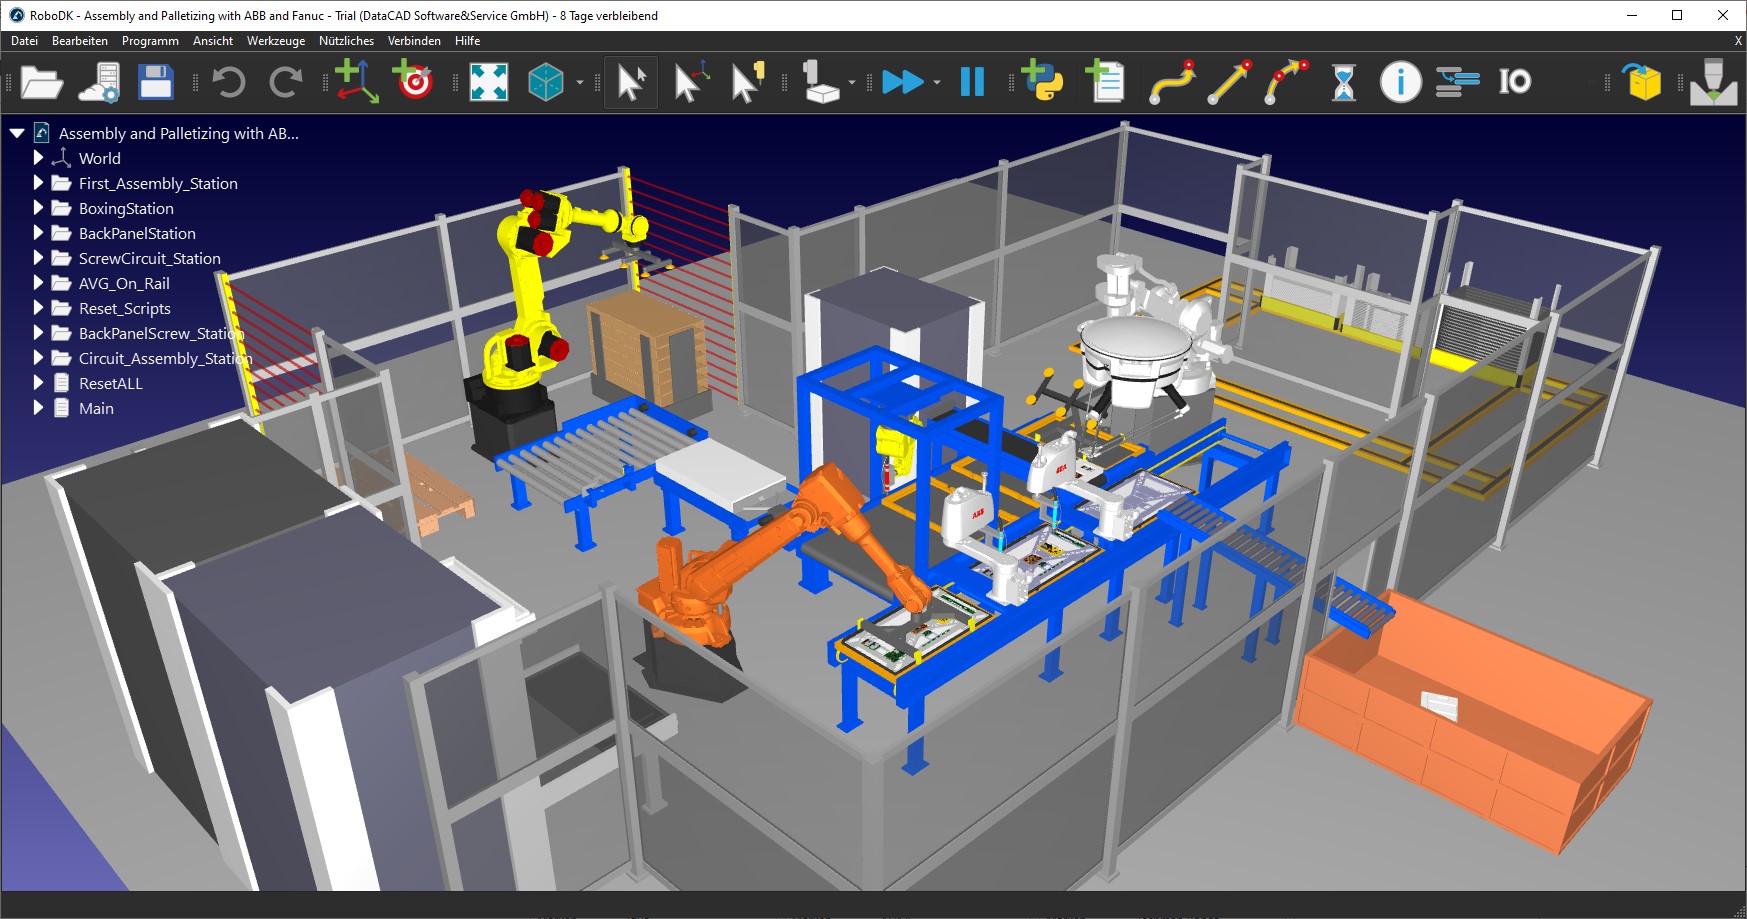Open the Programm menu

[x=150, y=41]
